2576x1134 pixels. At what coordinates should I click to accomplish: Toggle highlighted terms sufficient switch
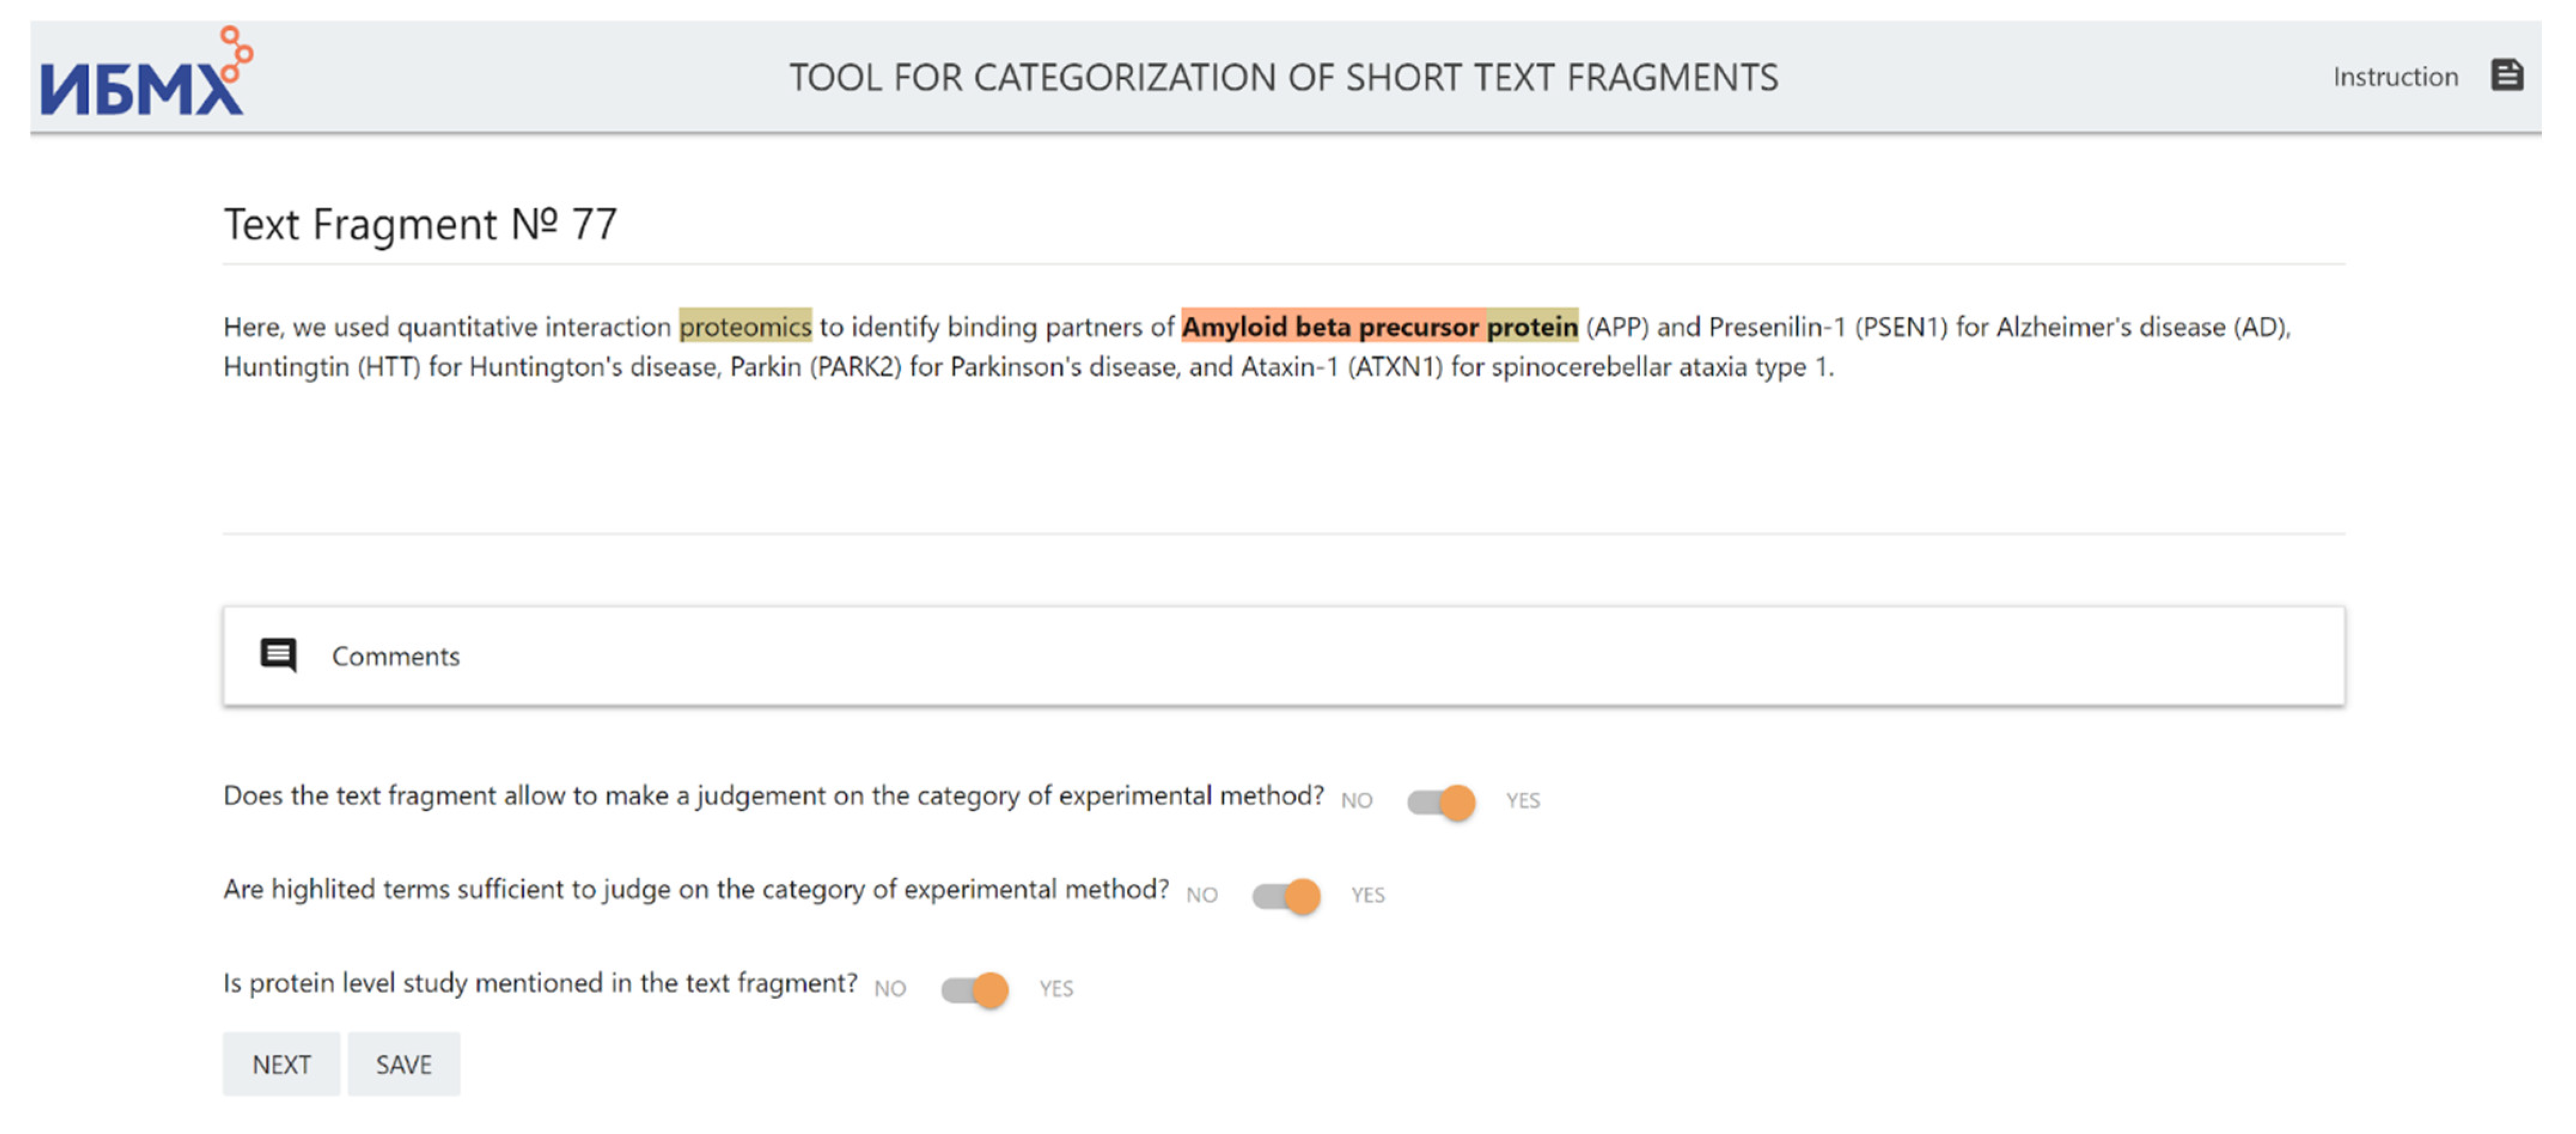[x=1286, y=896]
